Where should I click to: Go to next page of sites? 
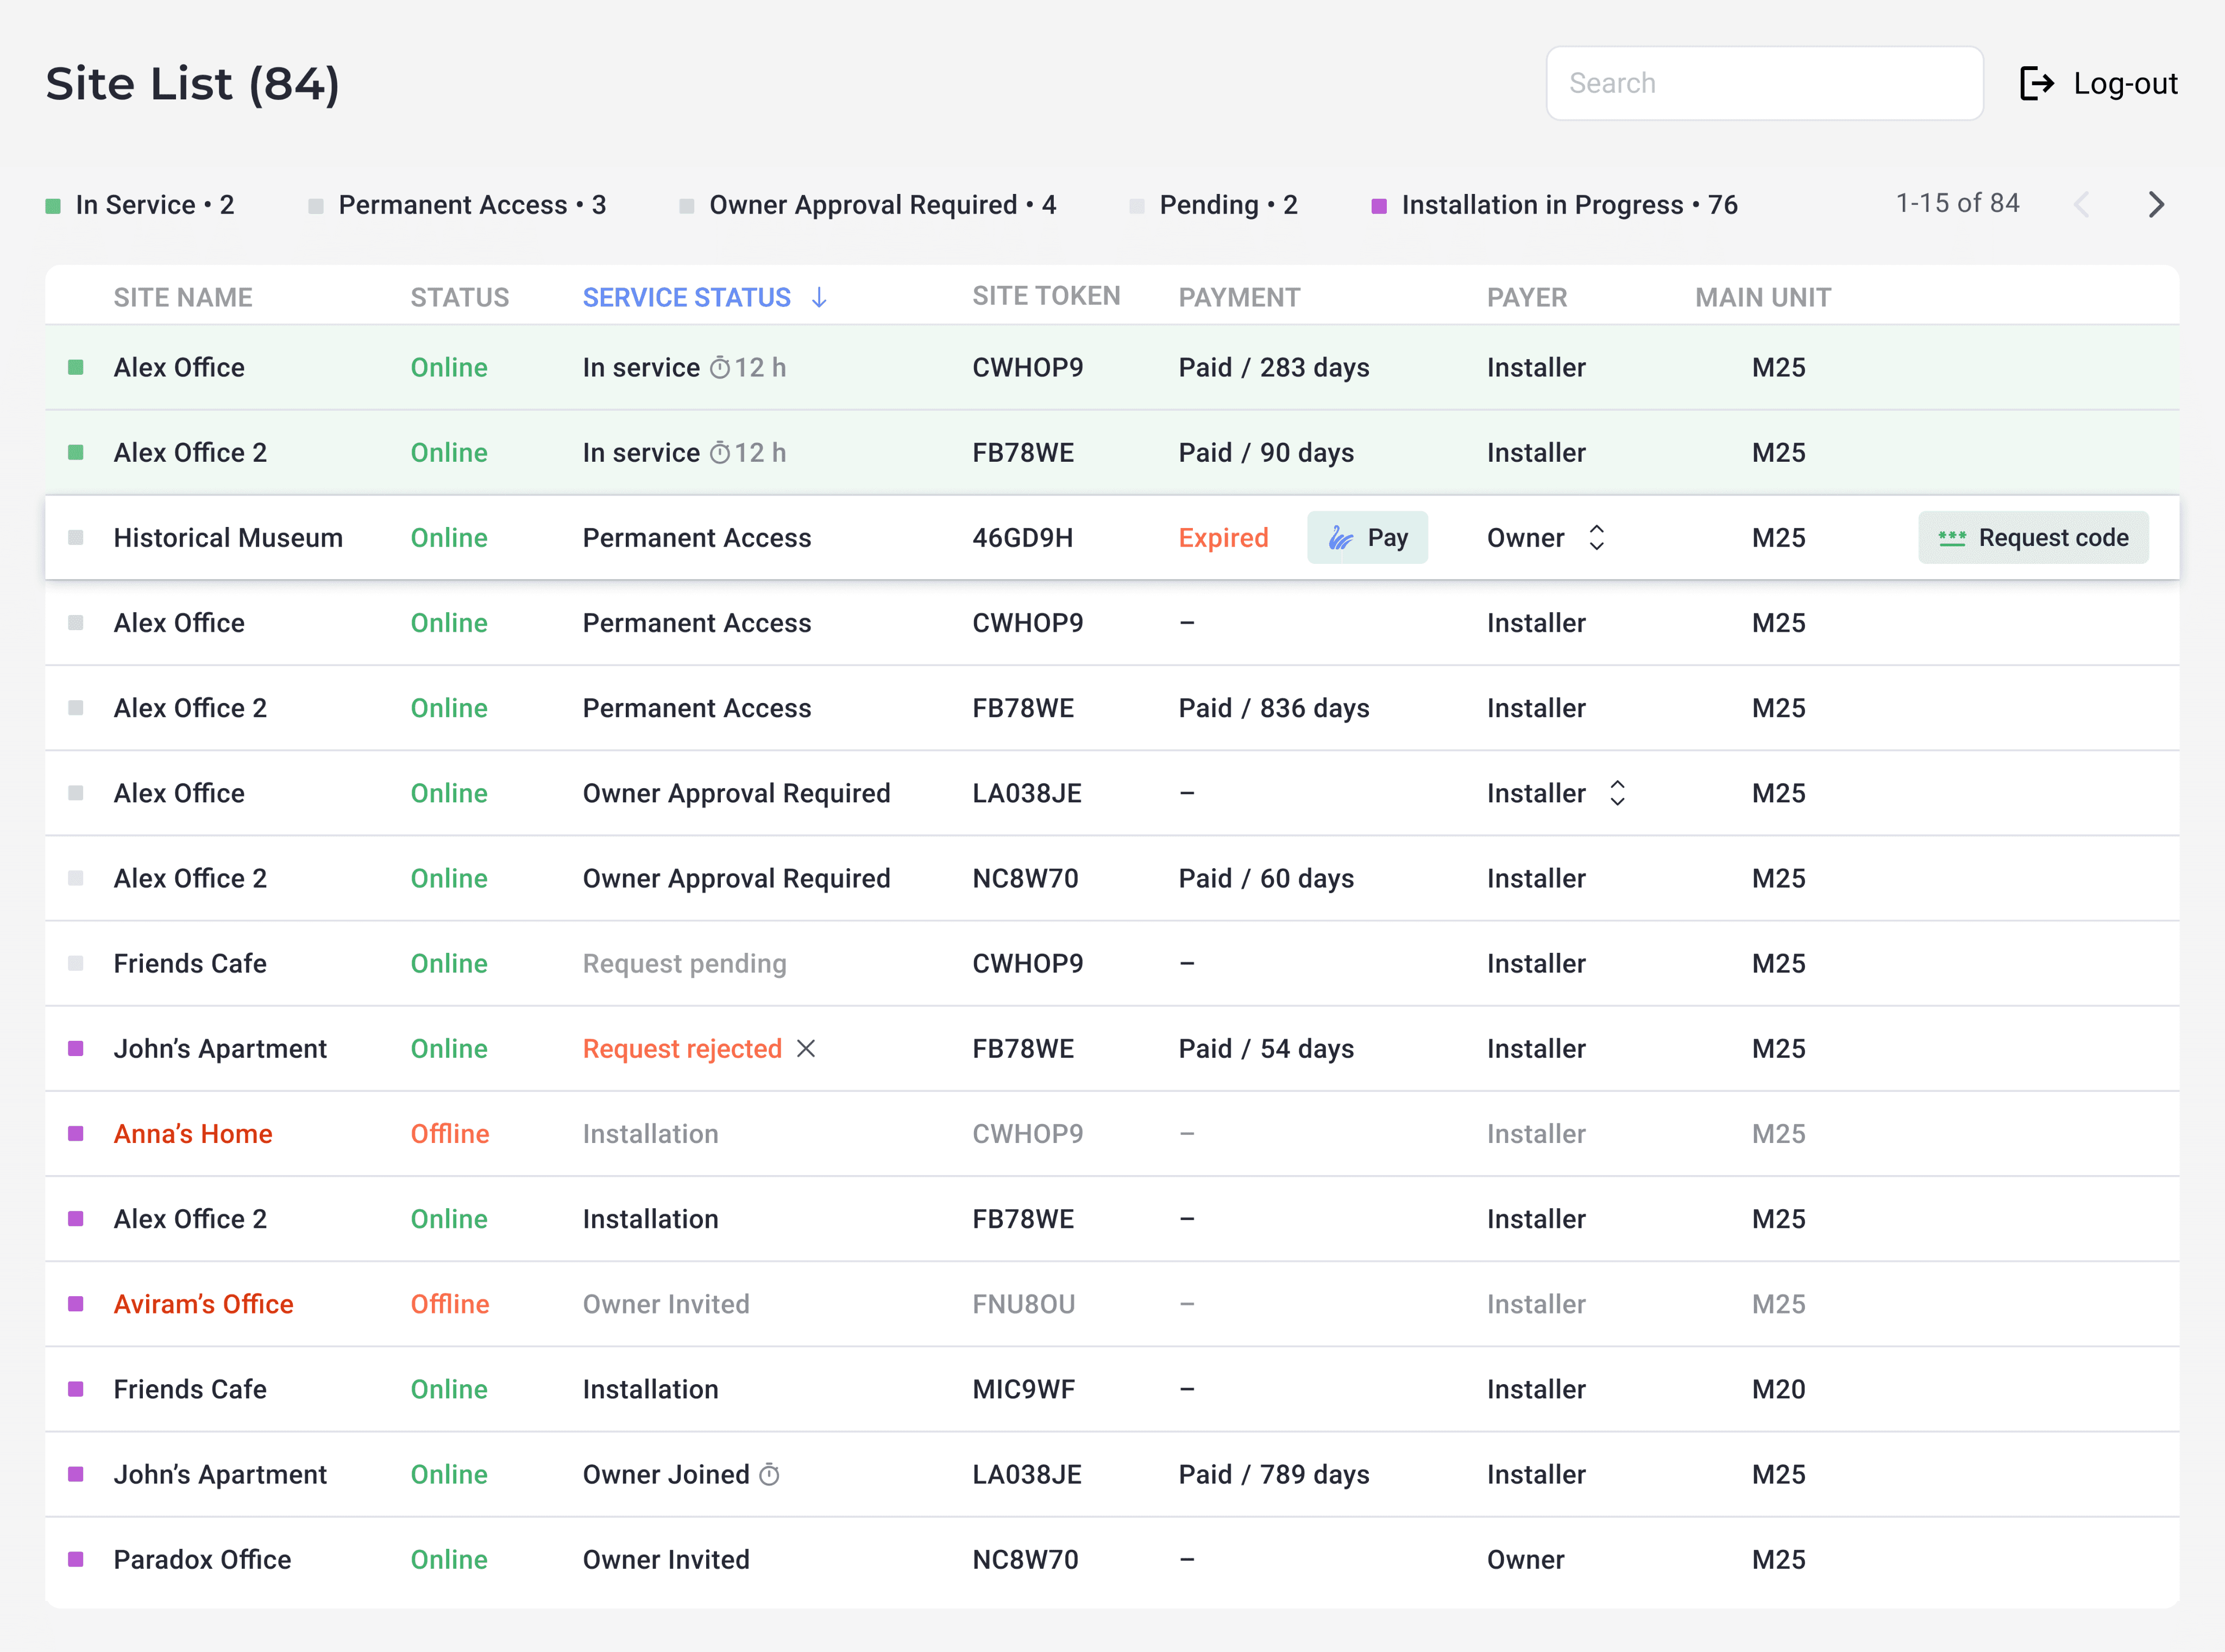click(2156, 204)
